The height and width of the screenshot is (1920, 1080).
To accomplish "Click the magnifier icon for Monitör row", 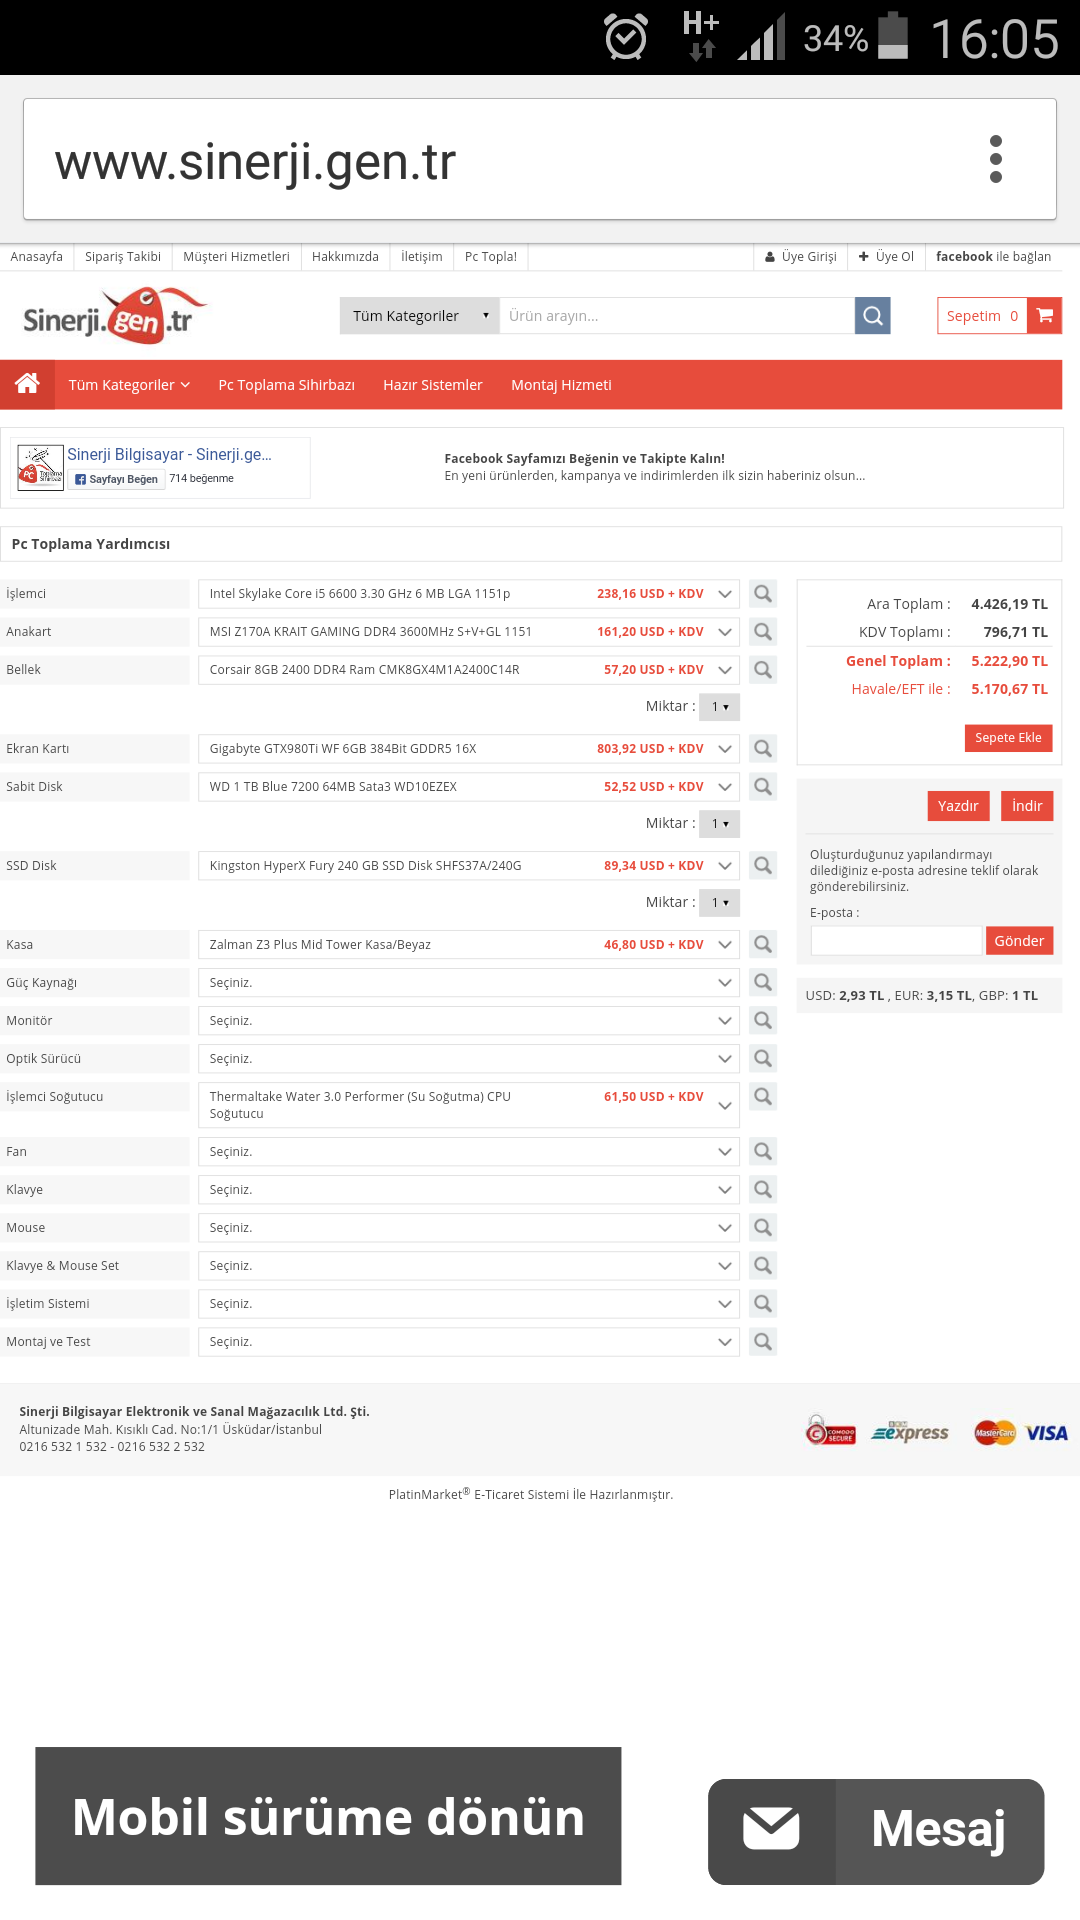I will 763,1021.
